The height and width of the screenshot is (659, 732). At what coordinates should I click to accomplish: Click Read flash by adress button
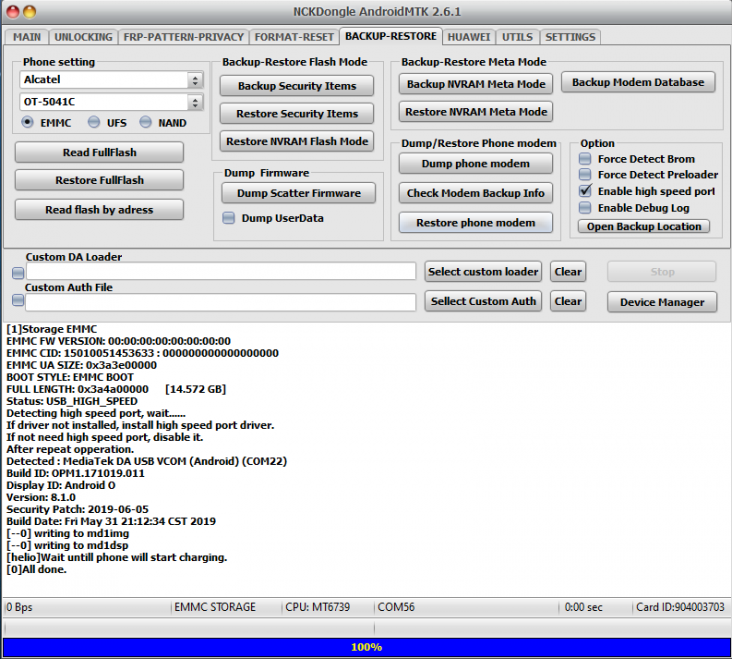click(99, 210)
